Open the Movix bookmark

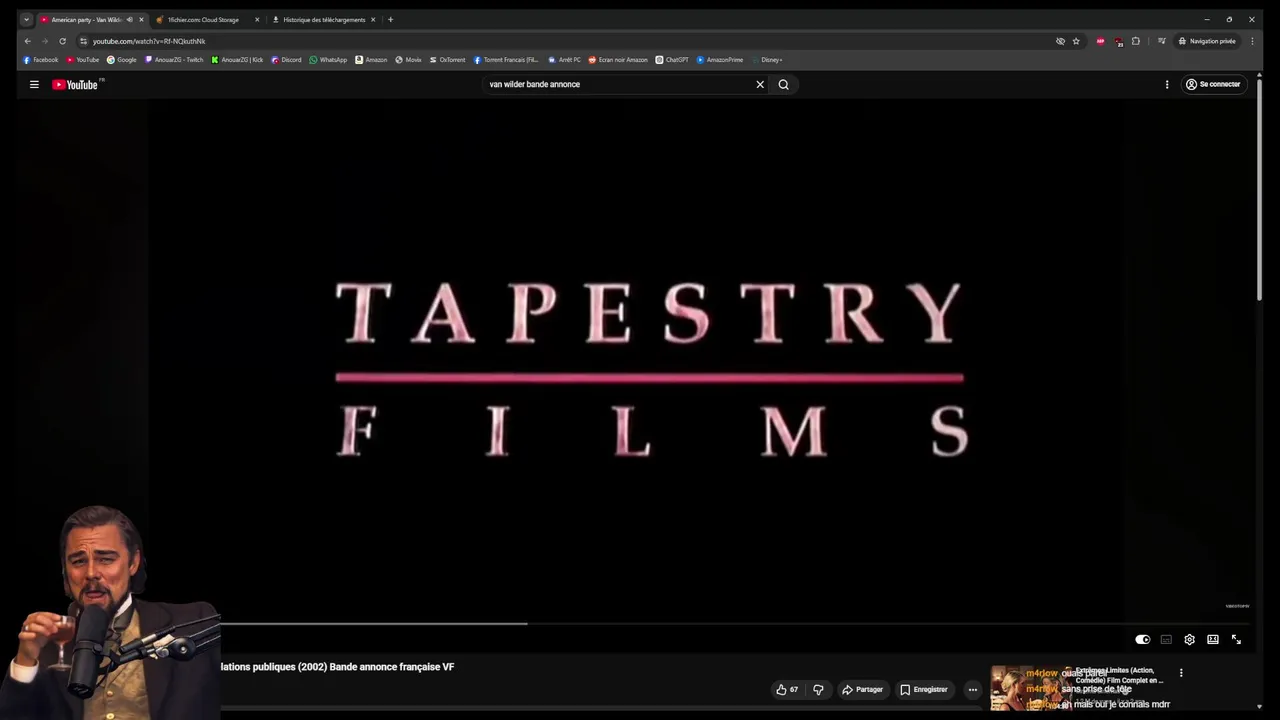(x=408, y=60)
